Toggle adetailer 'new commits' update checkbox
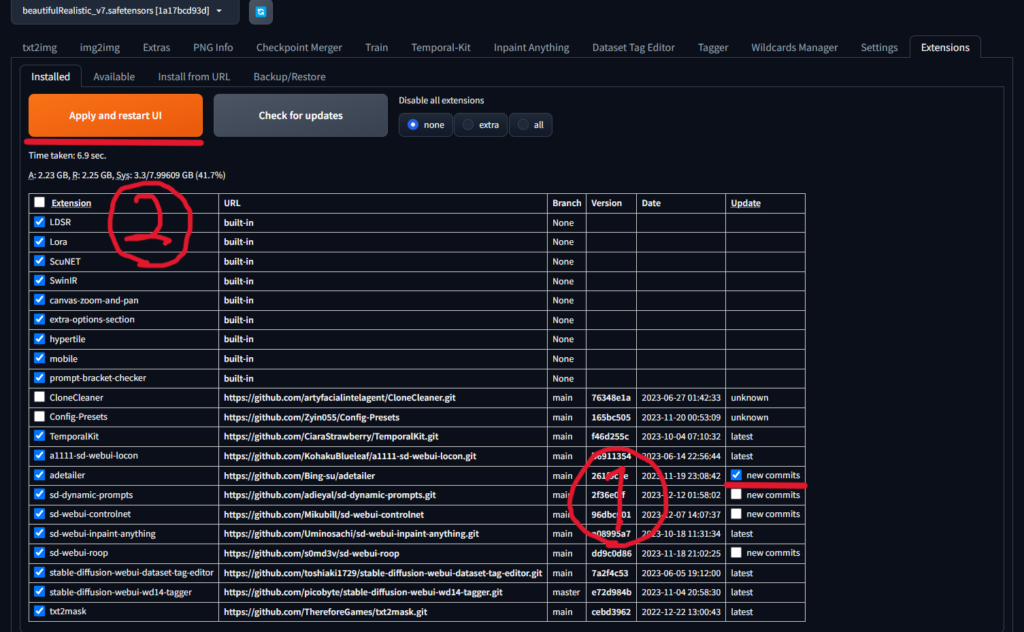 737,475
